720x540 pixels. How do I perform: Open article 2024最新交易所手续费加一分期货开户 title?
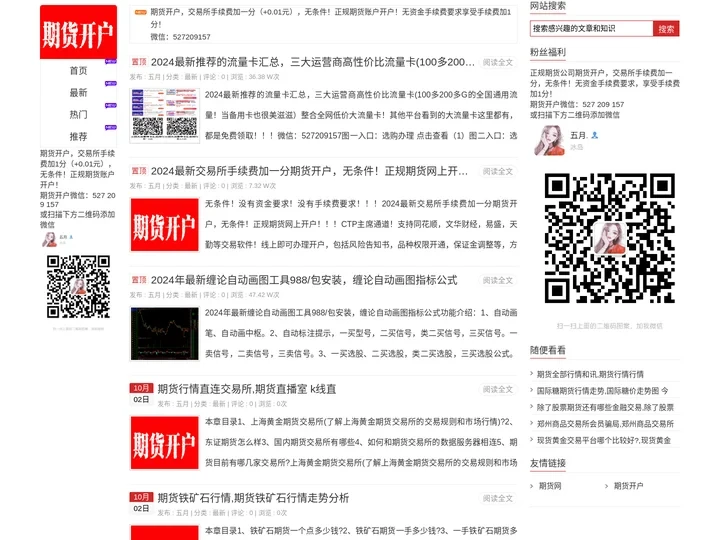coord(309,171)
